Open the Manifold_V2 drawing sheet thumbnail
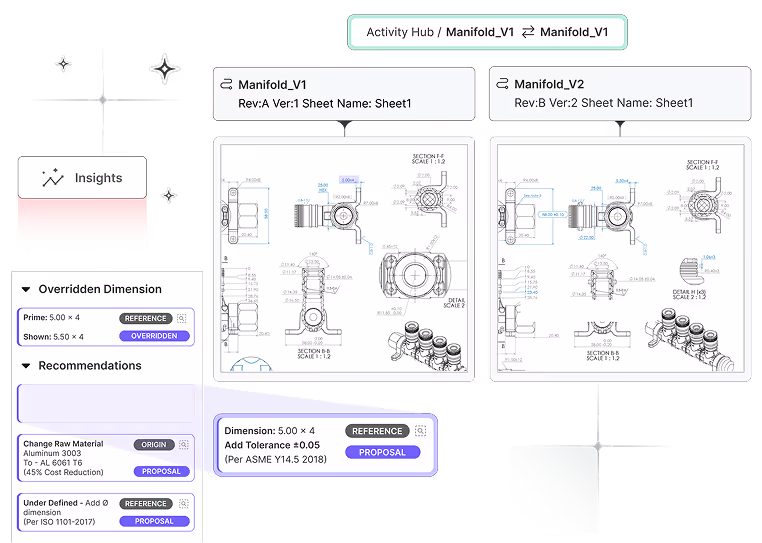 pos(621,259)
